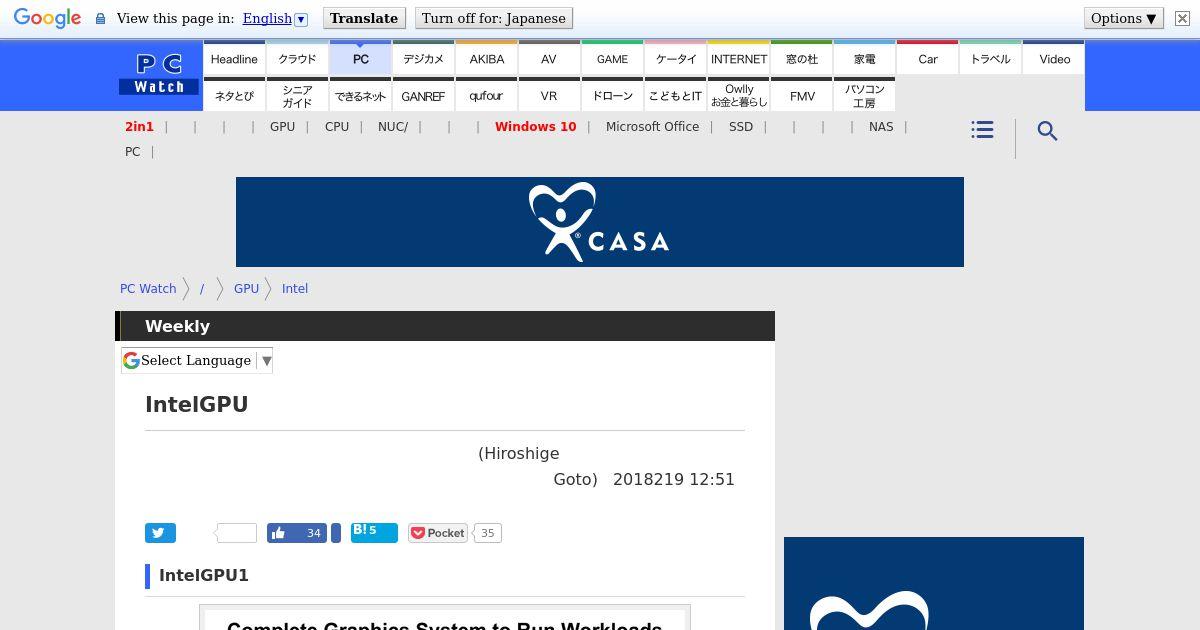Image resolution: width=1200 pixels, height=630 pixels.
Task: Click the Microsoft Office topic link
Action: pyautogui.click(x=652, y=127)
